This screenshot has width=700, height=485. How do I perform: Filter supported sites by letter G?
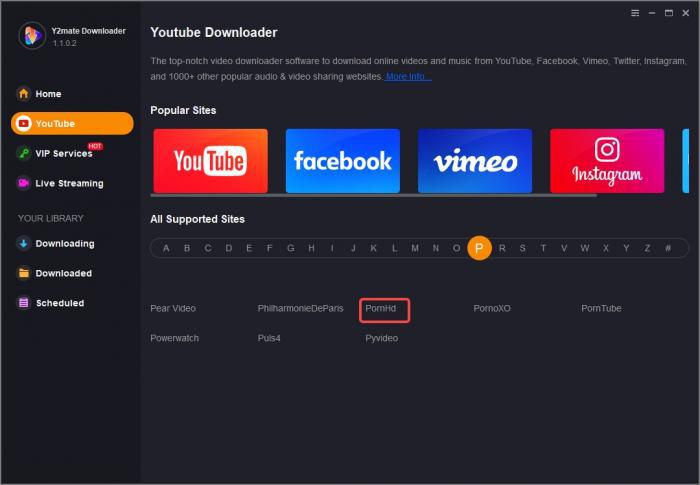291,248
